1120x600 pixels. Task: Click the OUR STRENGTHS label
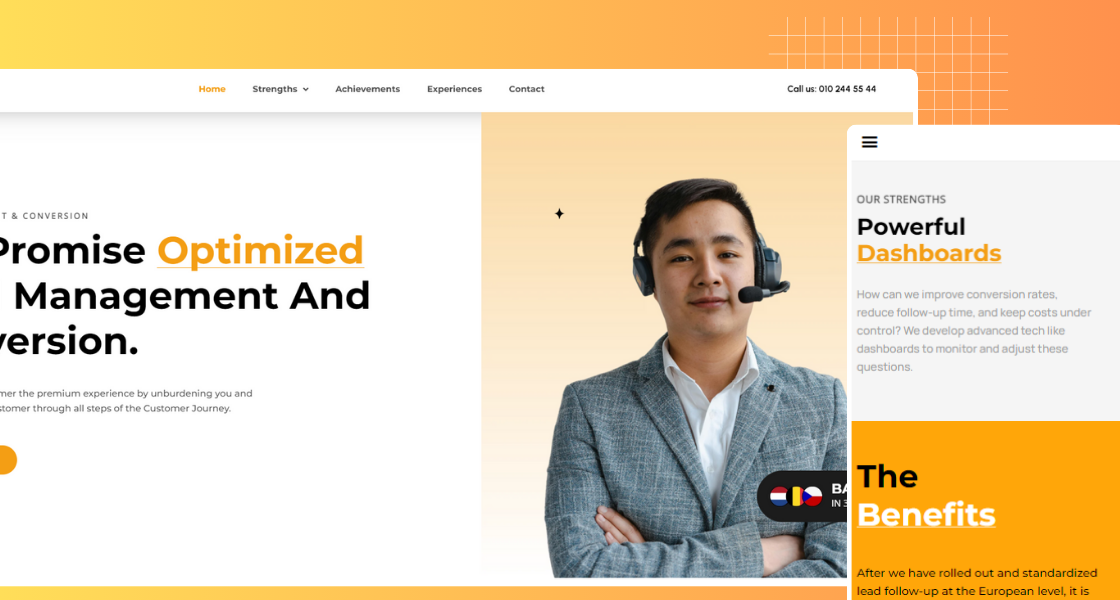(901, 199)
